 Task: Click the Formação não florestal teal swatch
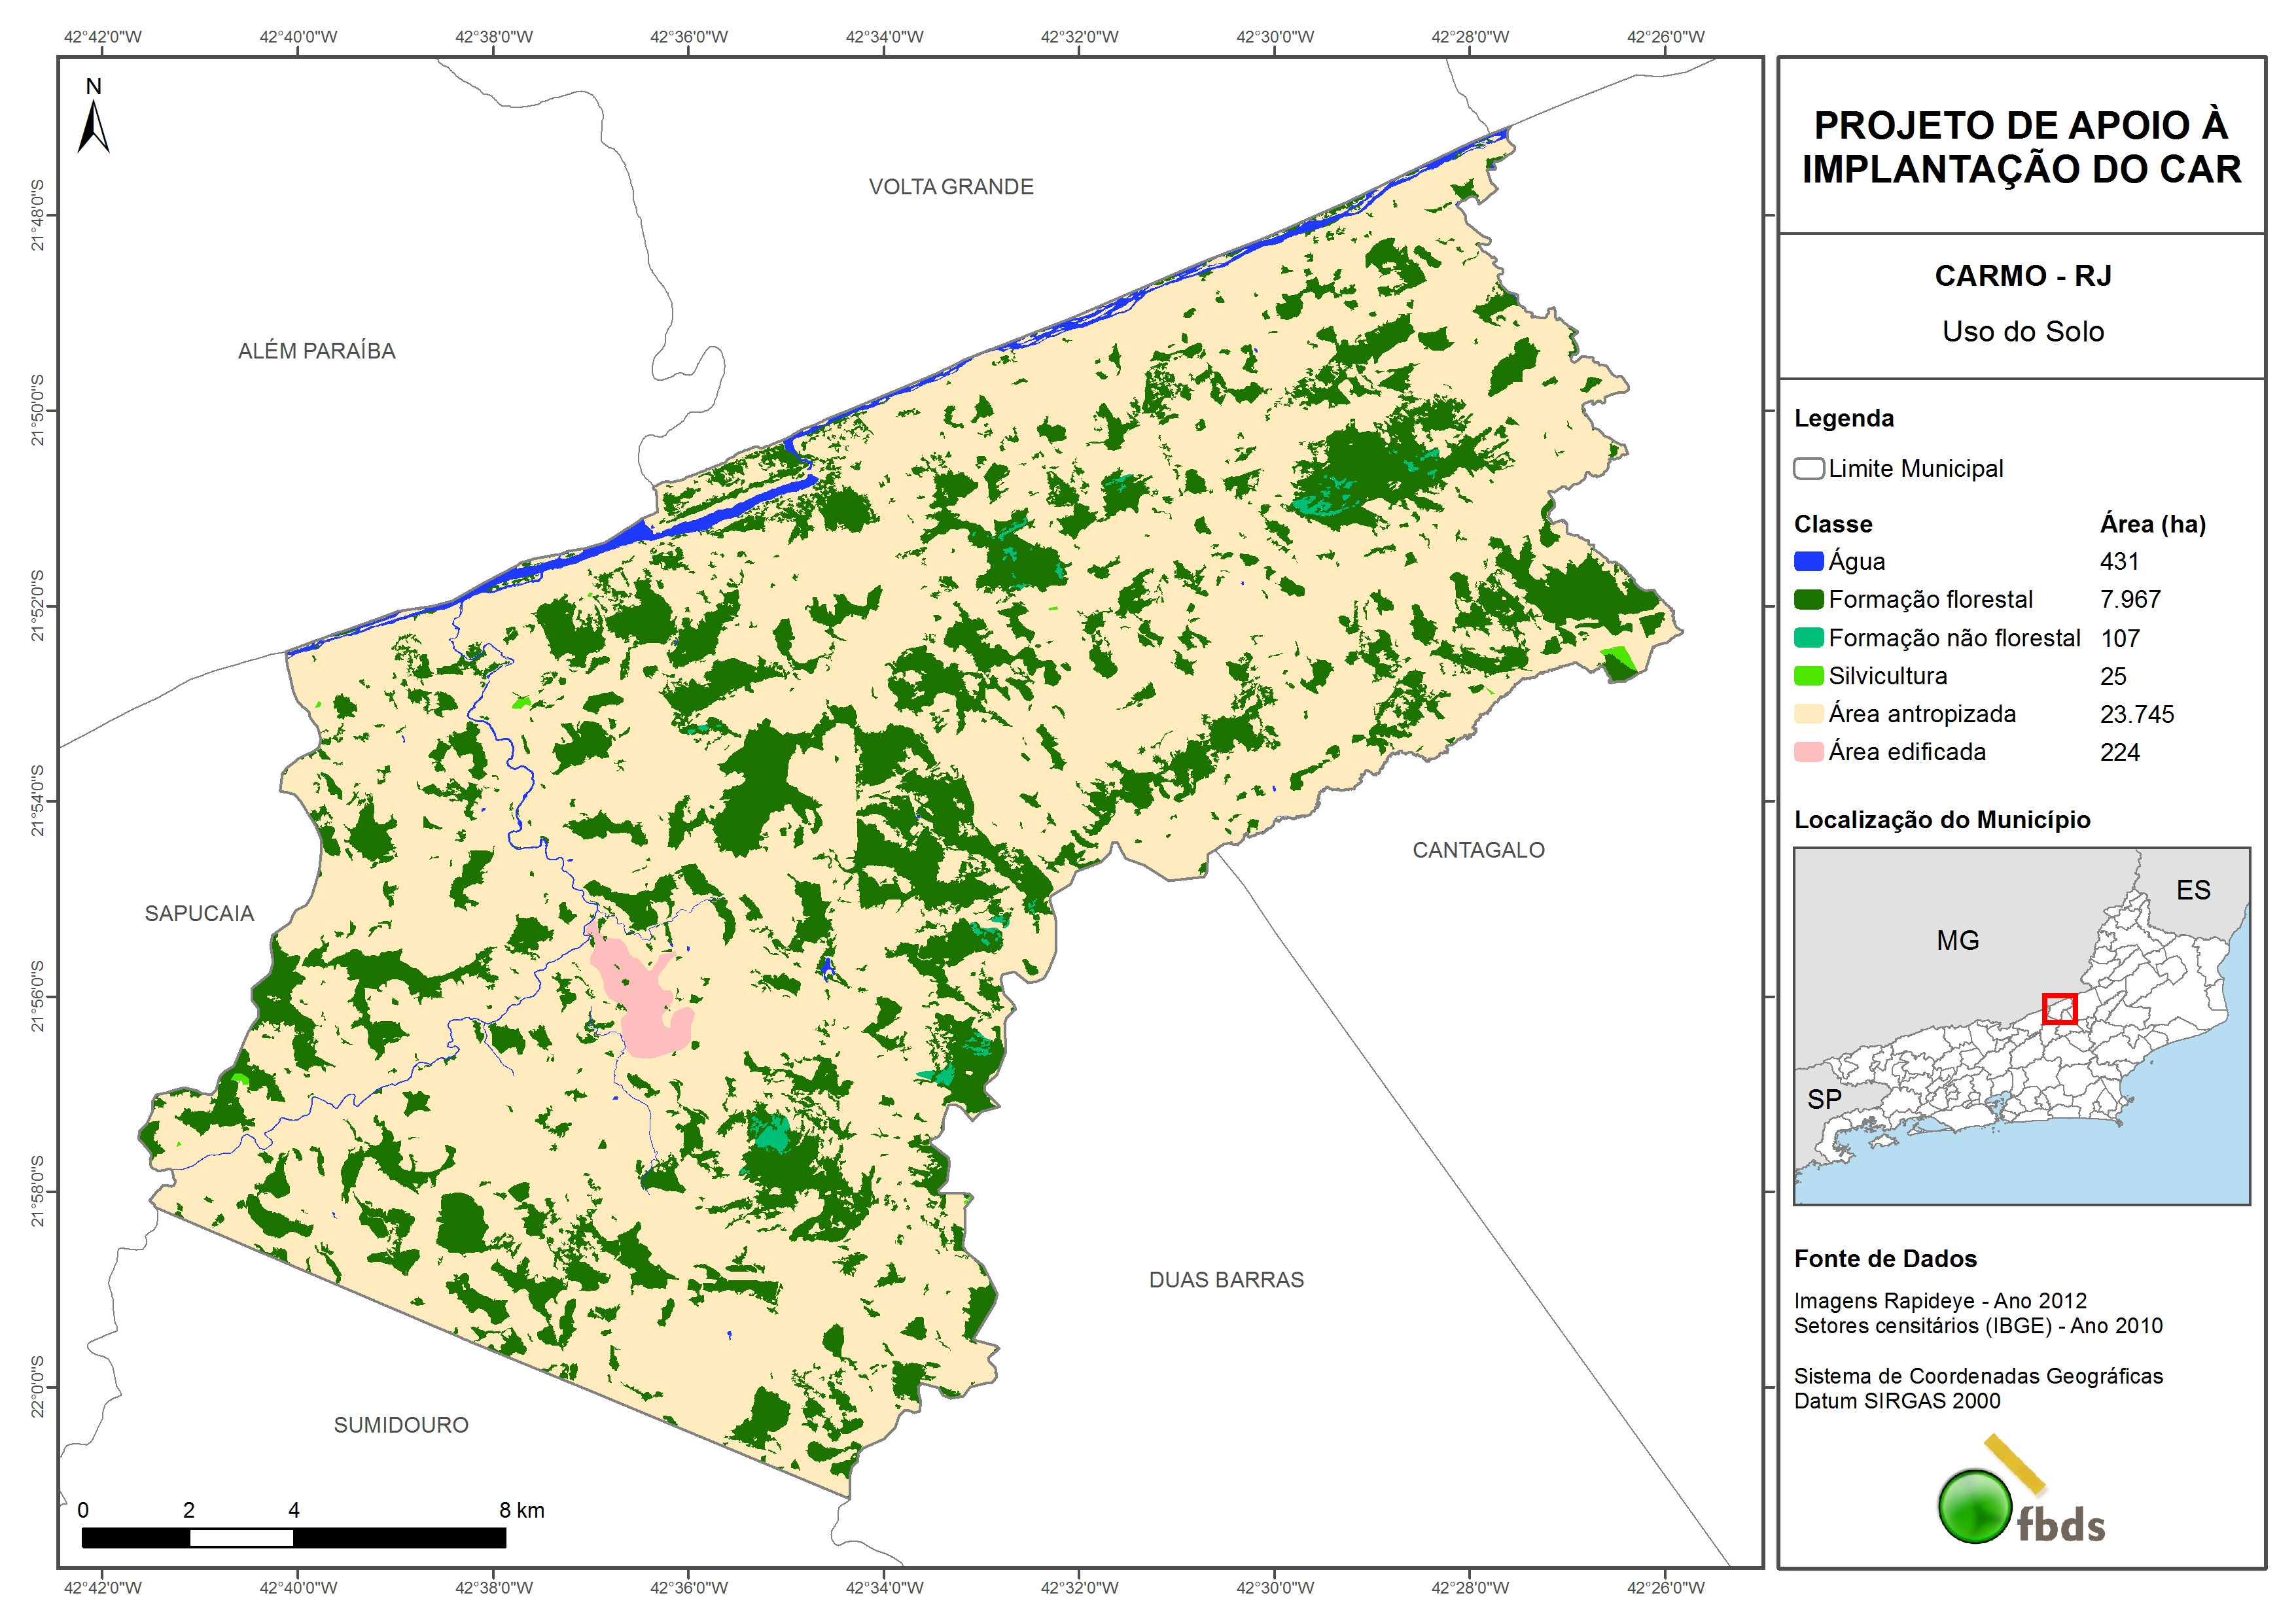point(1808,637)
